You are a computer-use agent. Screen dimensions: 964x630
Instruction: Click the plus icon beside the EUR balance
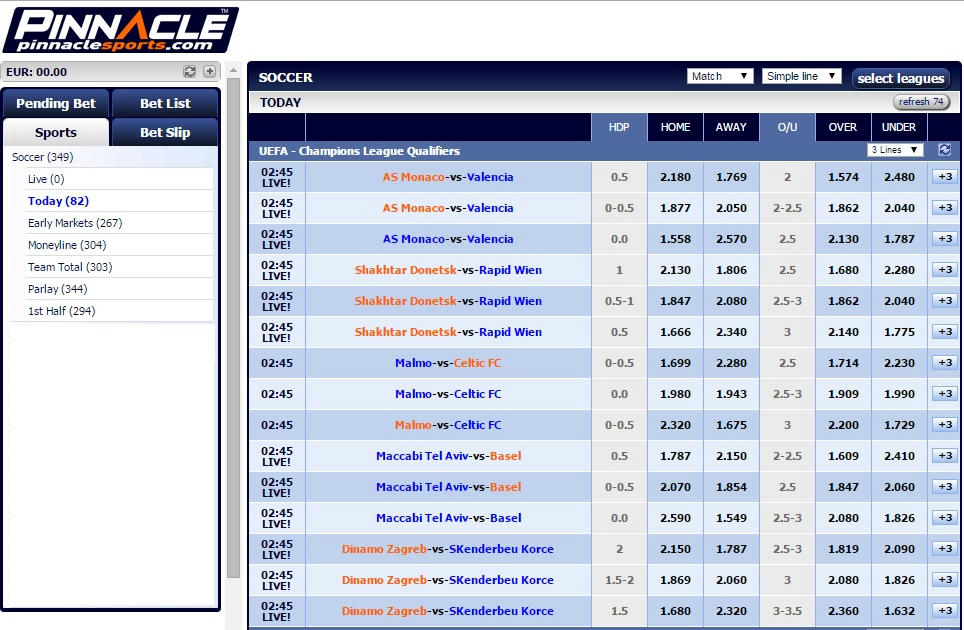click(x=210, y=71)
